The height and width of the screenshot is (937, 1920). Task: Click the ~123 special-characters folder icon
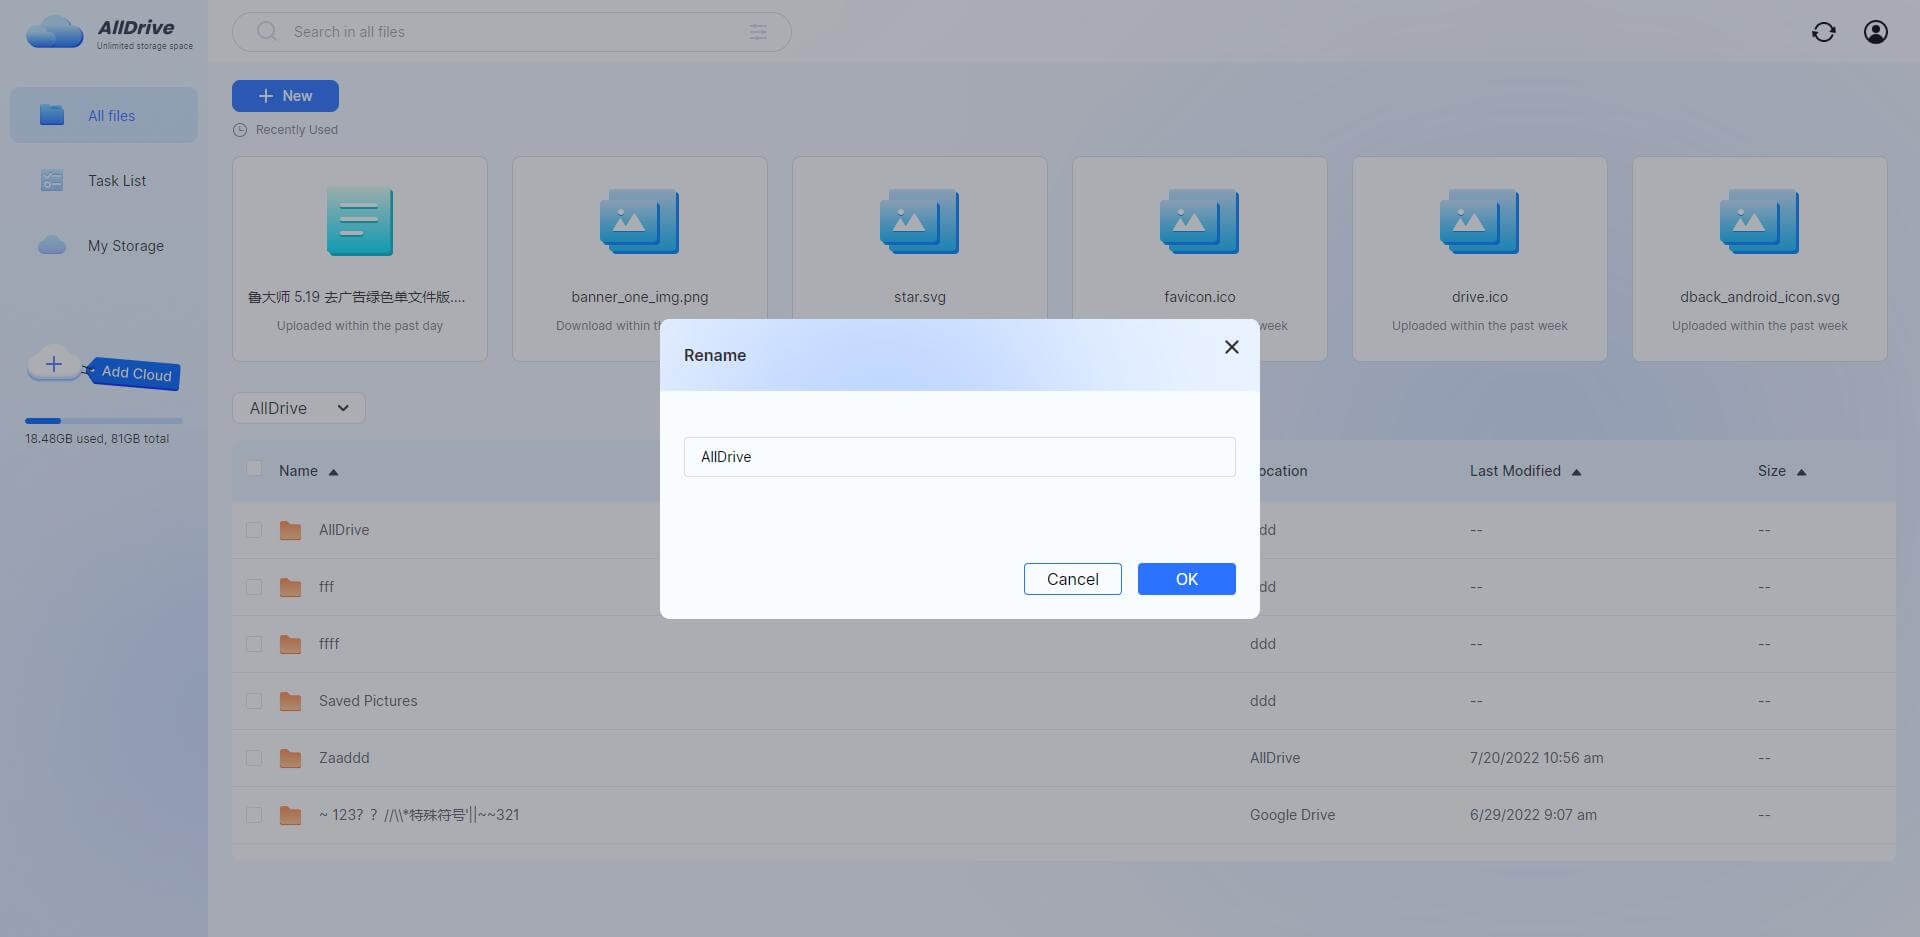[291, 815]
